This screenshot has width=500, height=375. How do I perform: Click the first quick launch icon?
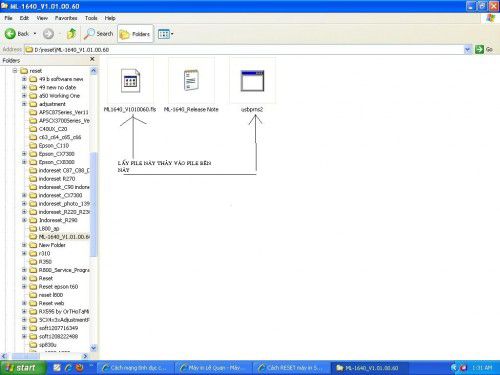point(57,368)
